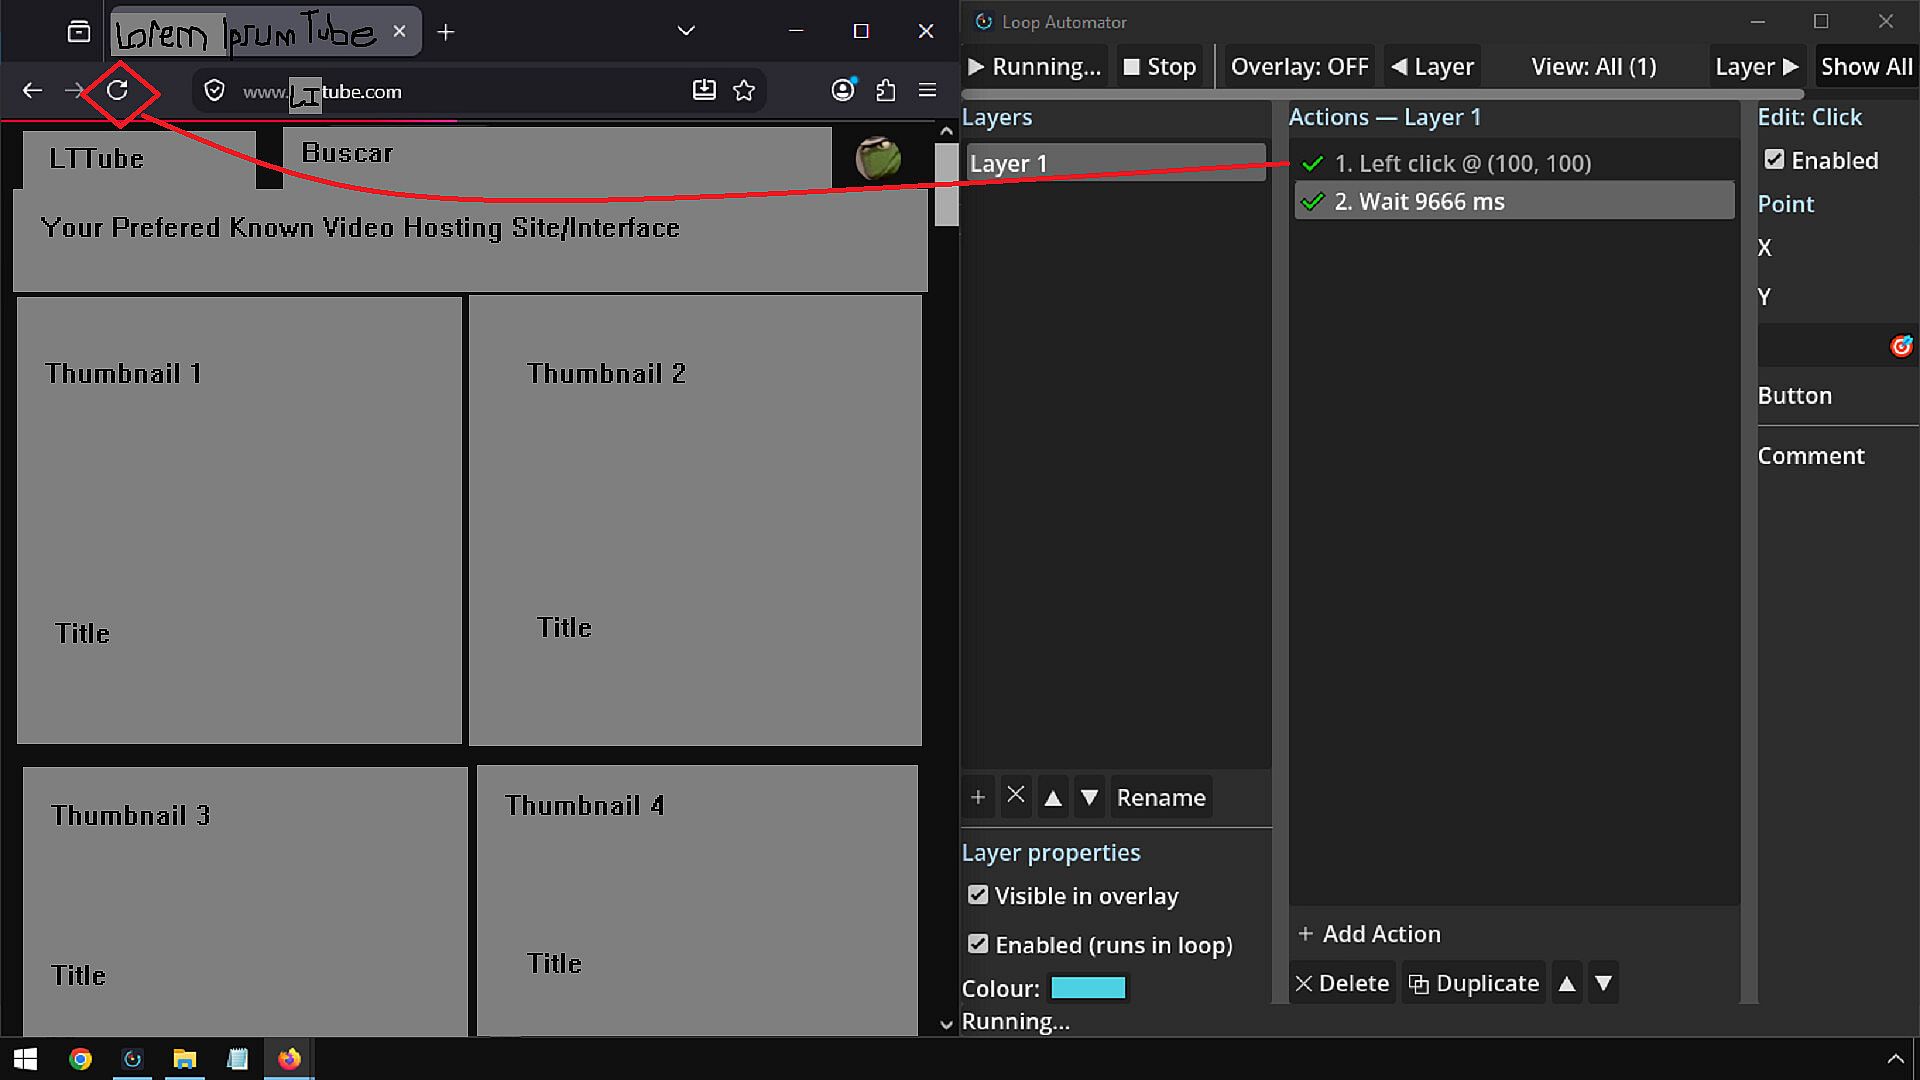Image resolution: width=1920 pixels, height=1080 pixels.
Task: Move action down with triangle
Action: 1604,983
